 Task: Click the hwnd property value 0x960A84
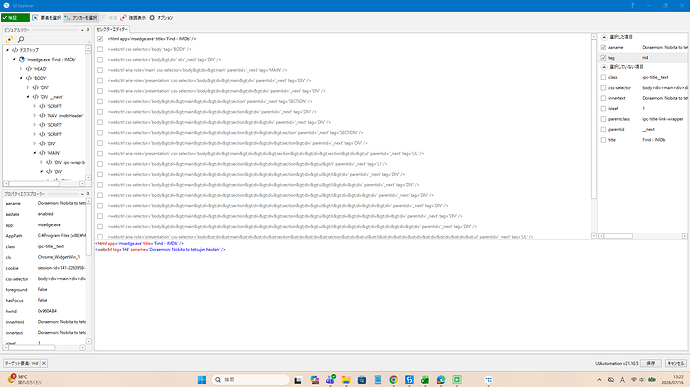pos(47,311)
